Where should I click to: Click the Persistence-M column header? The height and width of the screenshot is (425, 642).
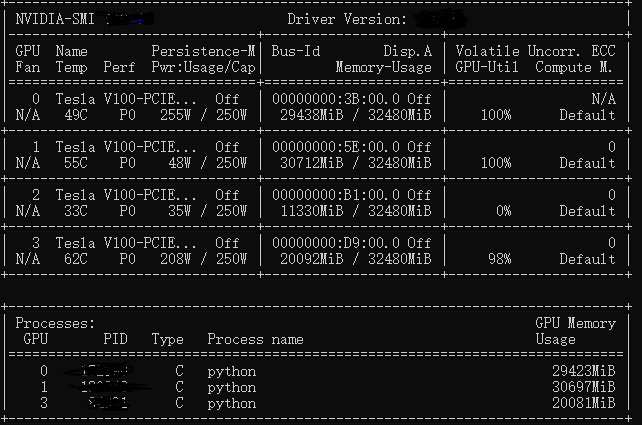coord(203,51)
